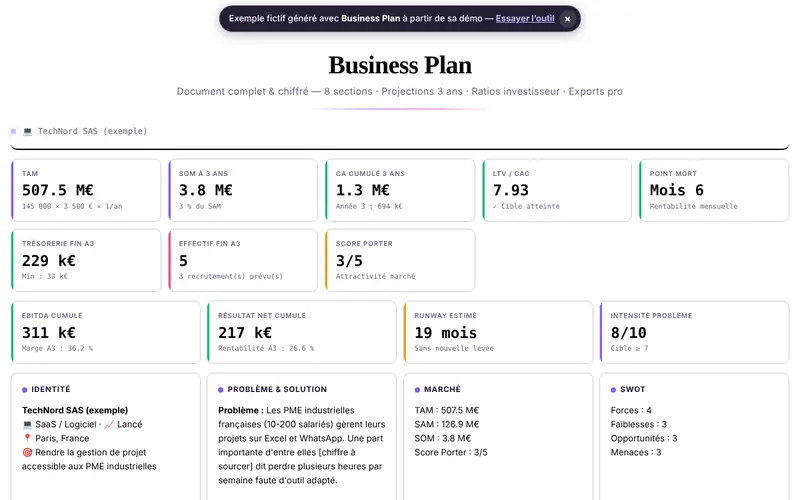Open the Intensité problème 8/10 card
This screenshot has width=800, height=500.
(694, 332)
